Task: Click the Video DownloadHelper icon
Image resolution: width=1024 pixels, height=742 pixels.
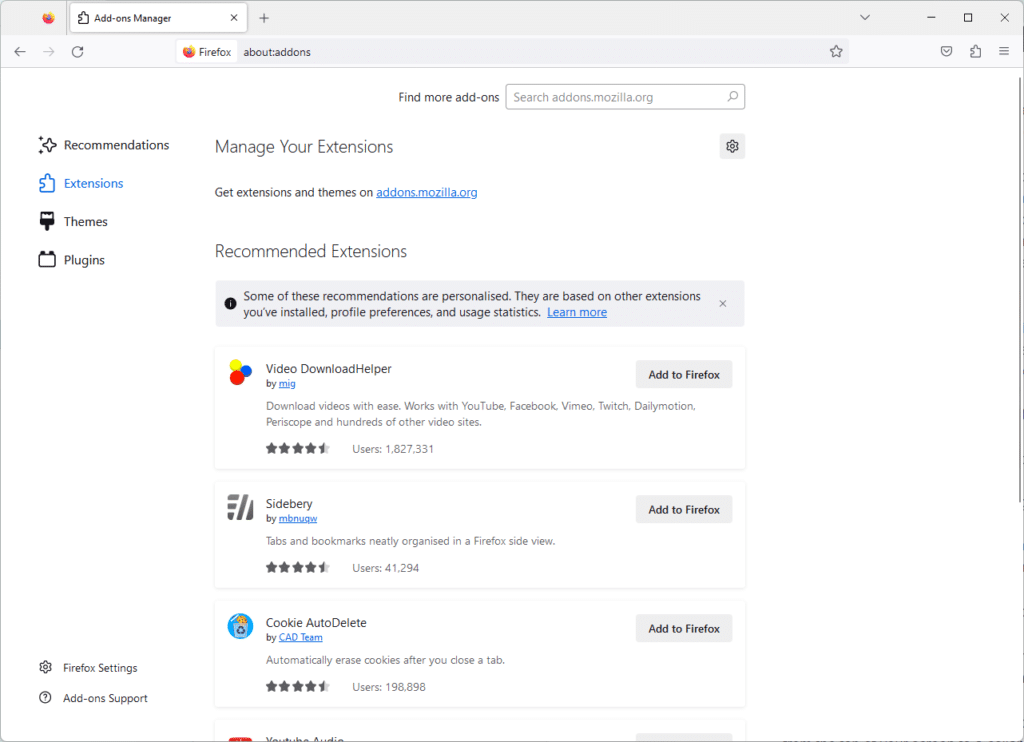Action: point(240,372)
